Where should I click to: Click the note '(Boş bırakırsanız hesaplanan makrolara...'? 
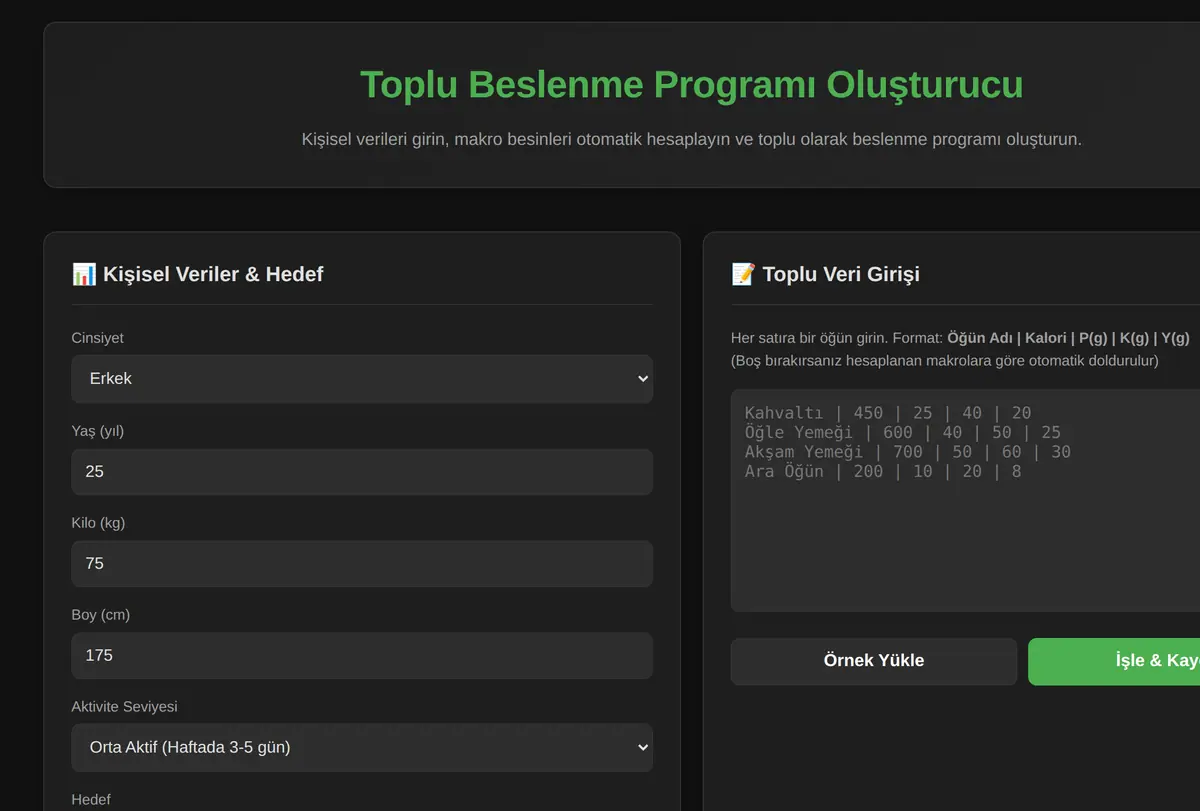pyautogui.click(x=945, y=360)
